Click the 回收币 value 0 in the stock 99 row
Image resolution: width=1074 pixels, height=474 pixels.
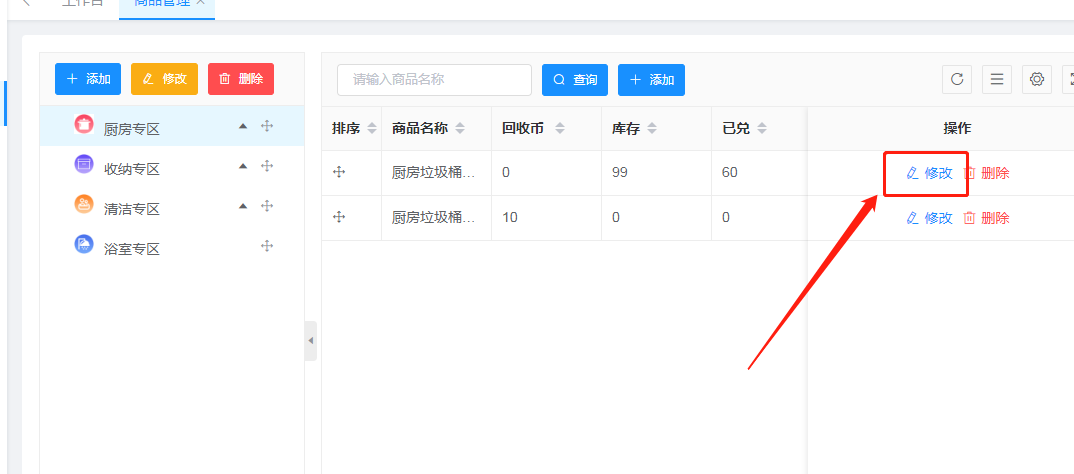click(x=505, y=173)
